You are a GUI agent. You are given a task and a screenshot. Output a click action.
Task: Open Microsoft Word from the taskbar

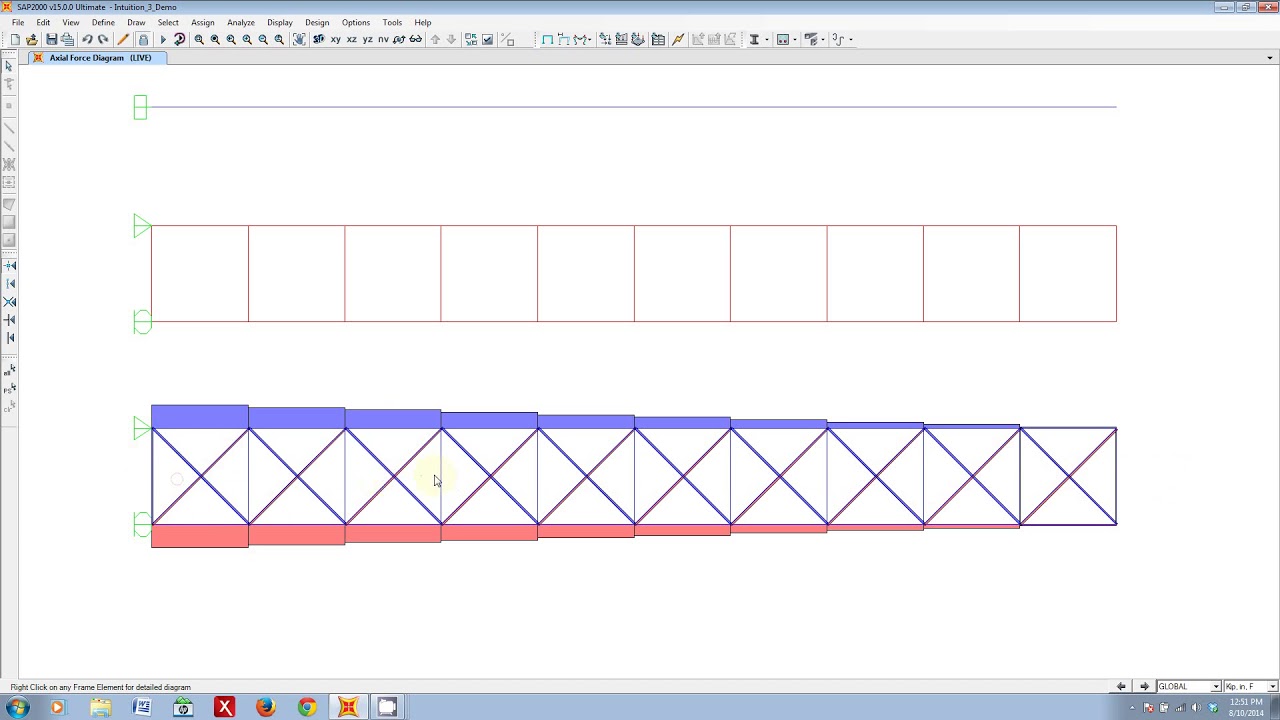point(142,708)
